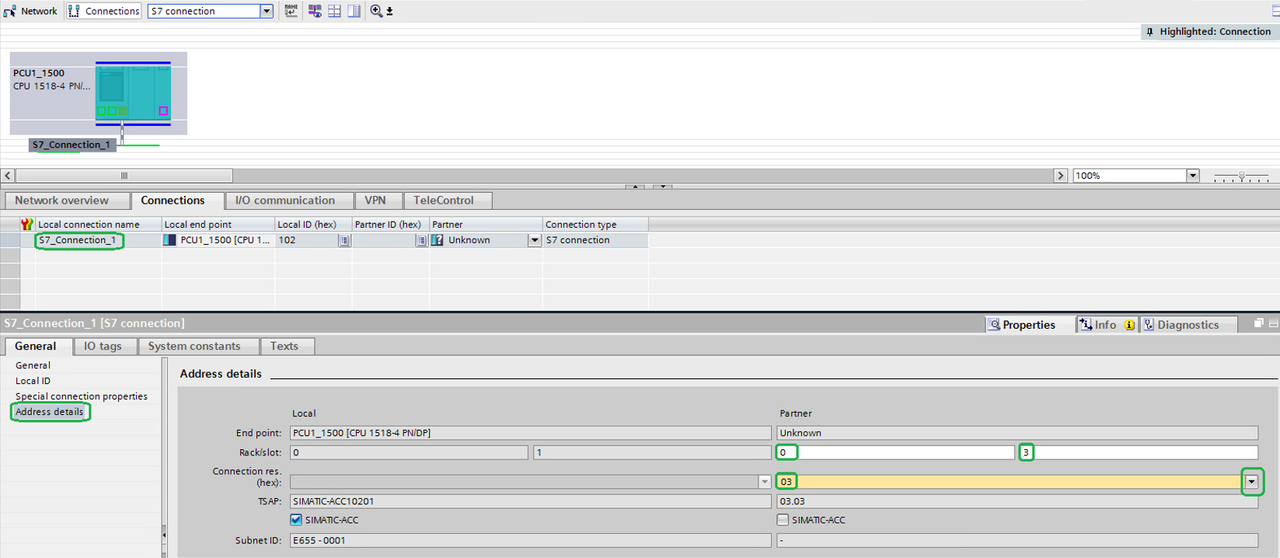Click the pin icon beside Highlighted: Connection
This screenshot has width=1280, height=558.
click(x=1150, y=32)
